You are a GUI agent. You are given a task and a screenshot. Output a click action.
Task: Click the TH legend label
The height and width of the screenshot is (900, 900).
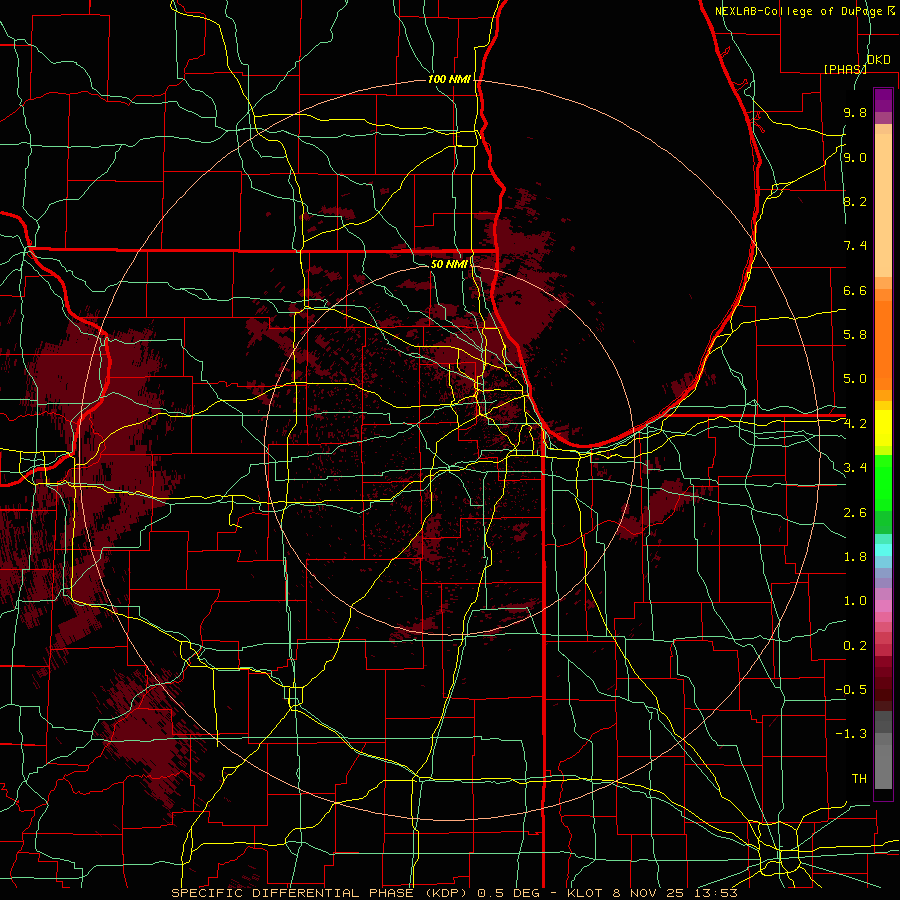[859, 779]
